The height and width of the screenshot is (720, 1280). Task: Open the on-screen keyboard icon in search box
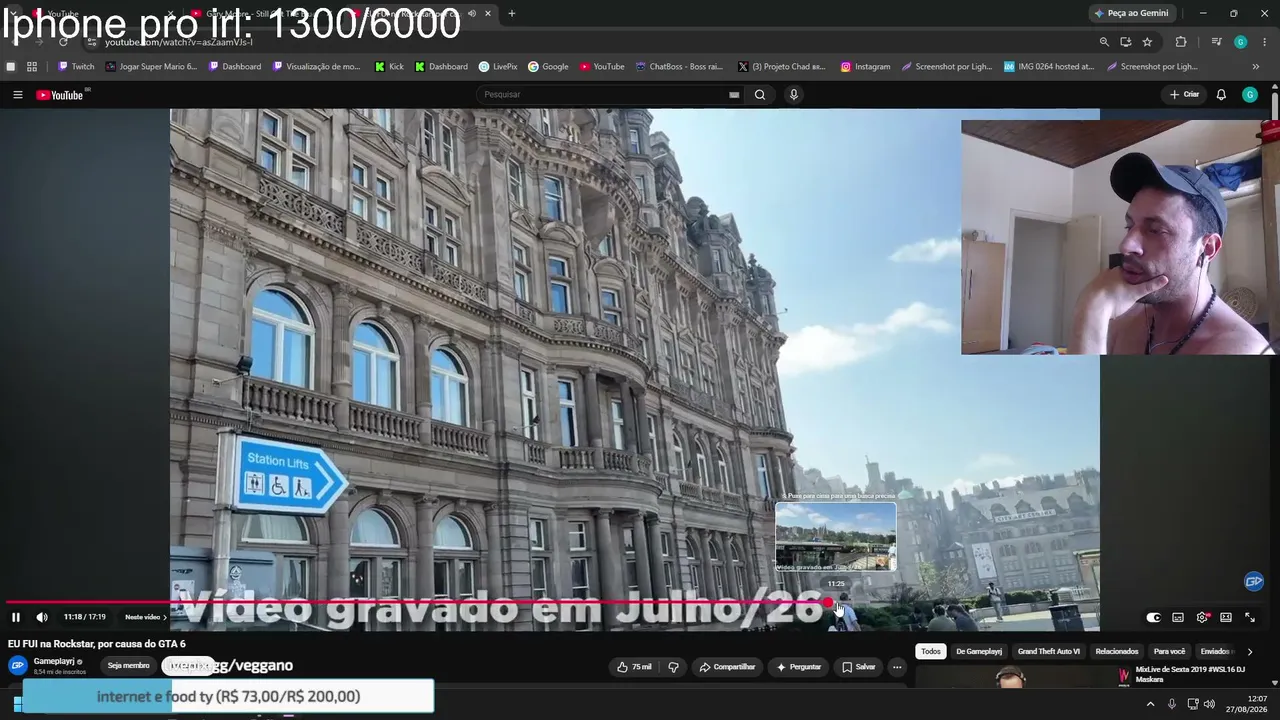[734, 95]
